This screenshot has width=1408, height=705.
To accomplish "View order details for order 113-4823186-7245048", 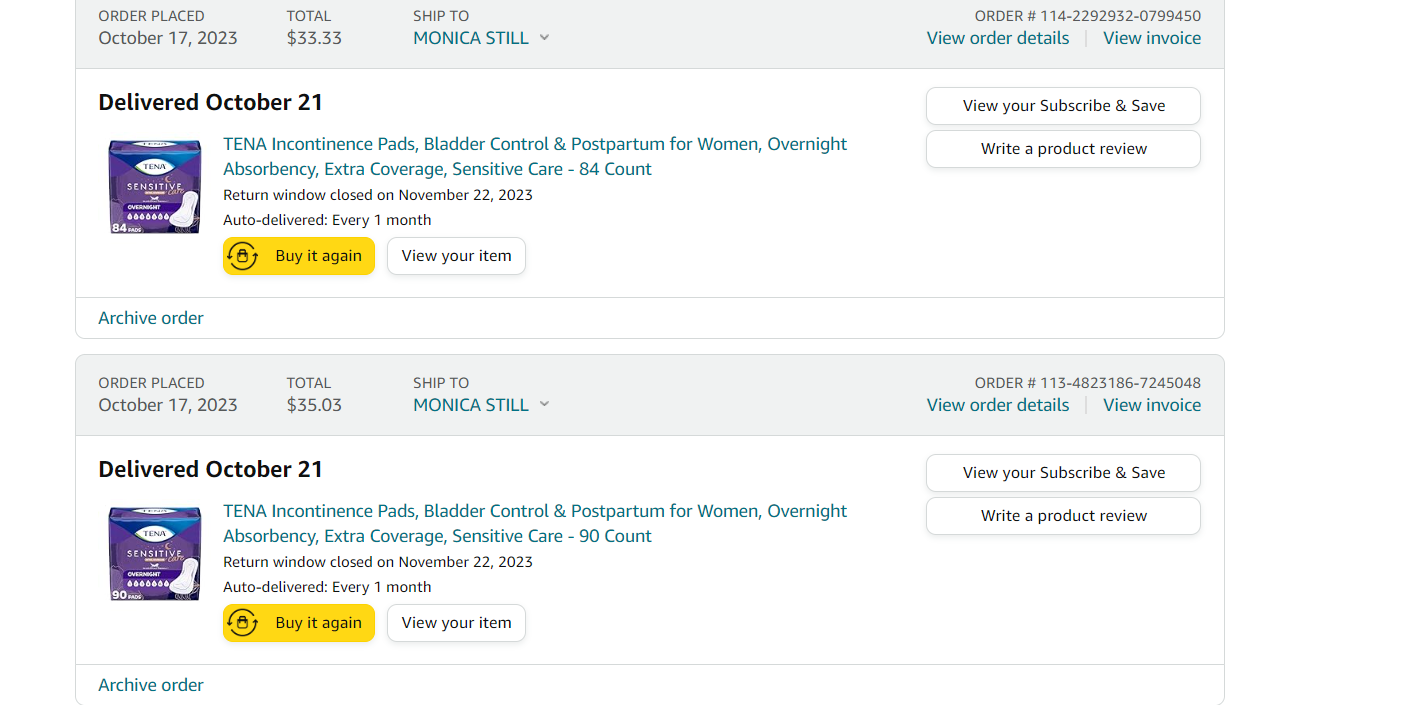I will click(997, 405).
